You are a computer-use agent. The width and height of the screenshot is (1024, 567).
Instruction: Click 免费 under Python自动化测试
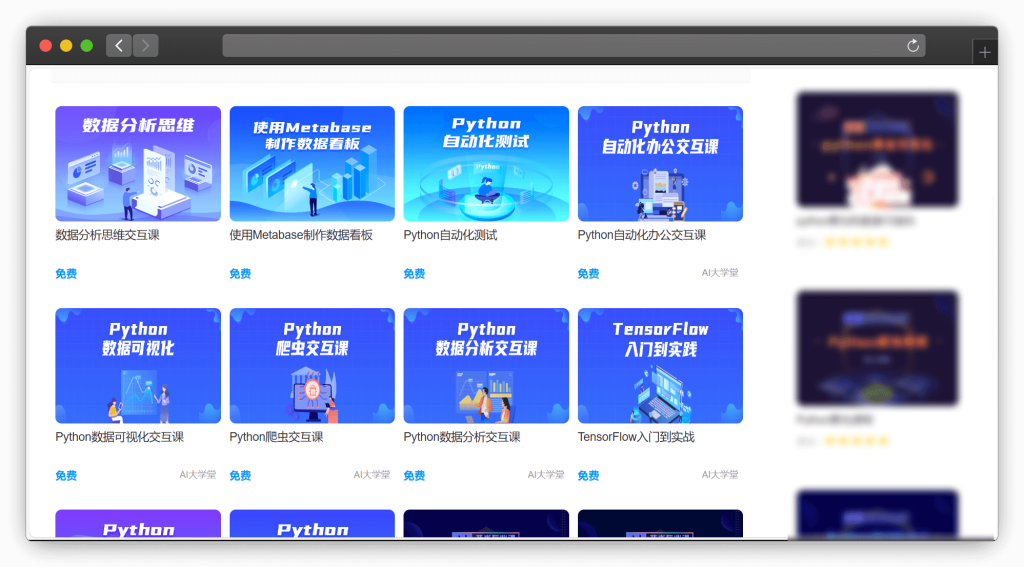click(414, 274)
